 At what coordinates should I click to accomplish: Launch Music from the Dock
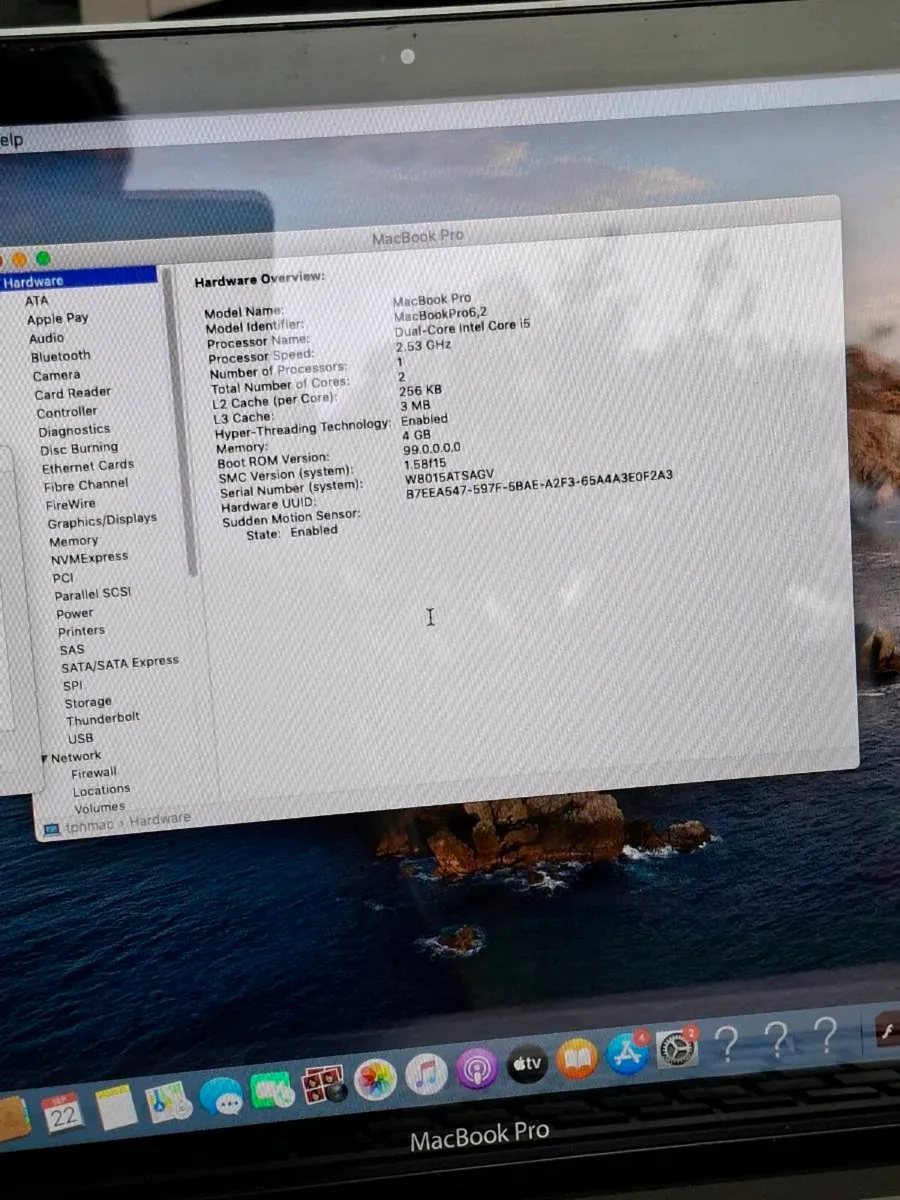coord(426,1075)
